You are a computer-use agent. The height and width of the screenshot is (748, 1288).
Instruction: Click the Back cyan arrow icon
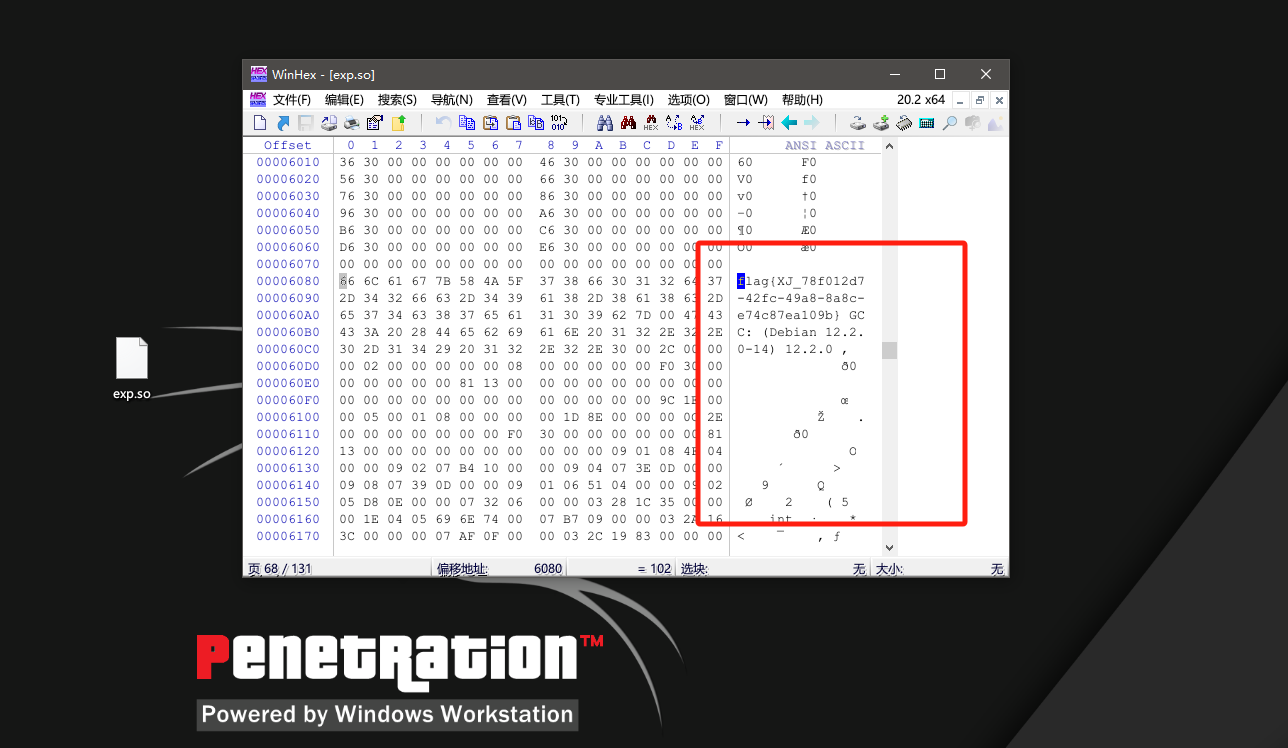[x=789, y=123]
